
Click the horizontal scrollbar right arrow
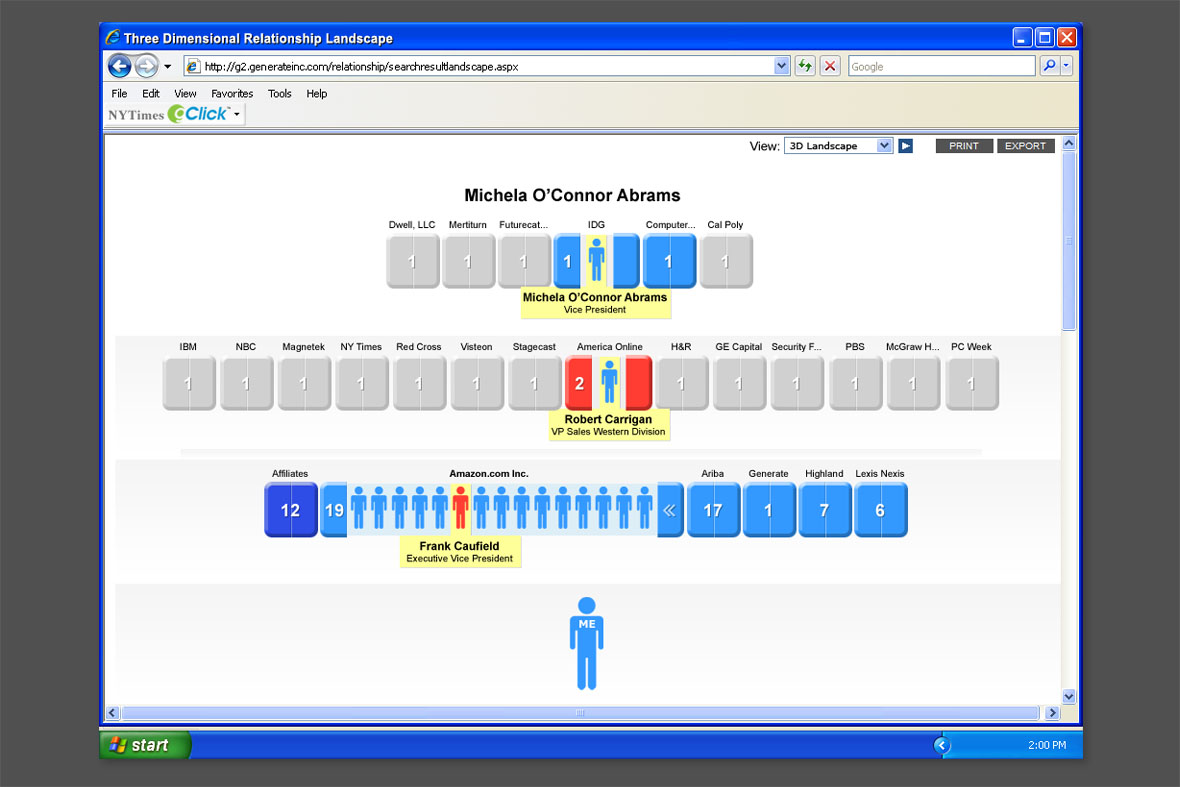[x=1052, y=713]
